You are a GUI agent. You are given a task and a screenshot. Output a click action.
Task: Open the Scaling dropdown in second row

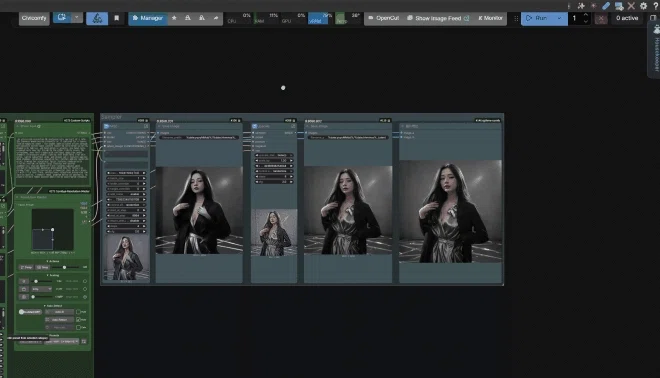[42, 289]
